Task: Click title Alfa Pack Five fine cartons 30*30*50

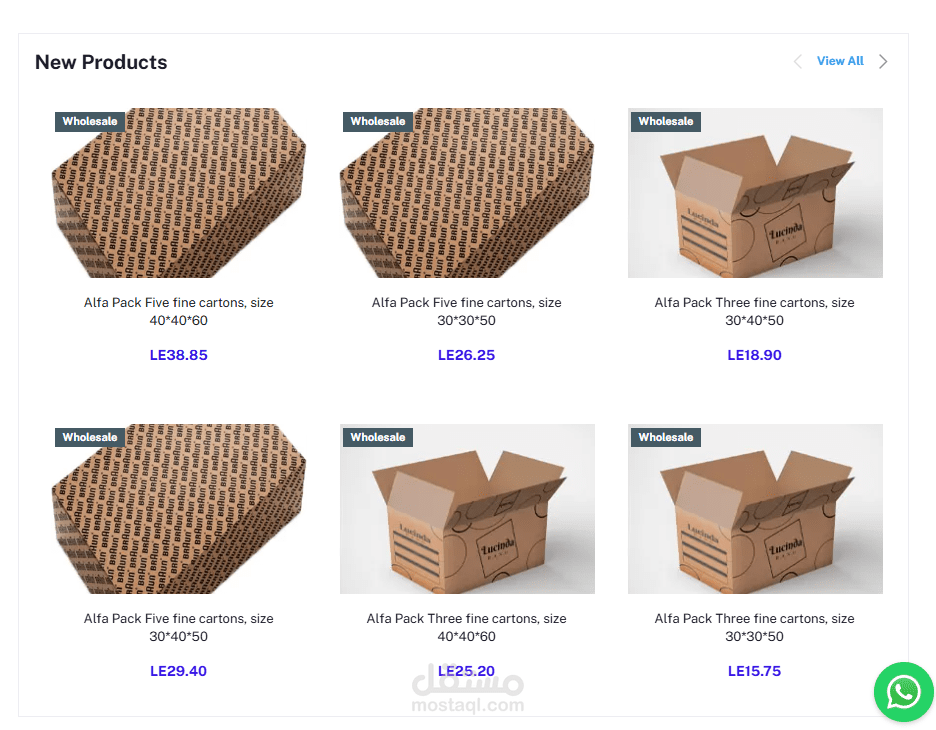Action: pos(467,312)
